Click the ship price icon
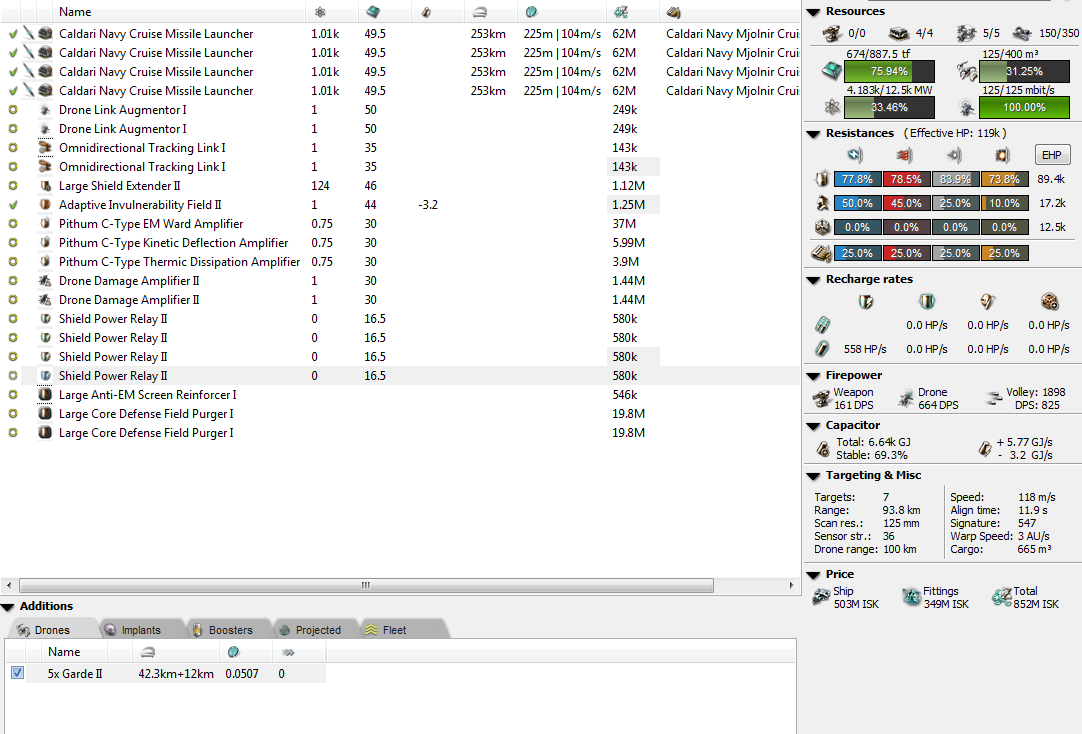 point(821,597)
